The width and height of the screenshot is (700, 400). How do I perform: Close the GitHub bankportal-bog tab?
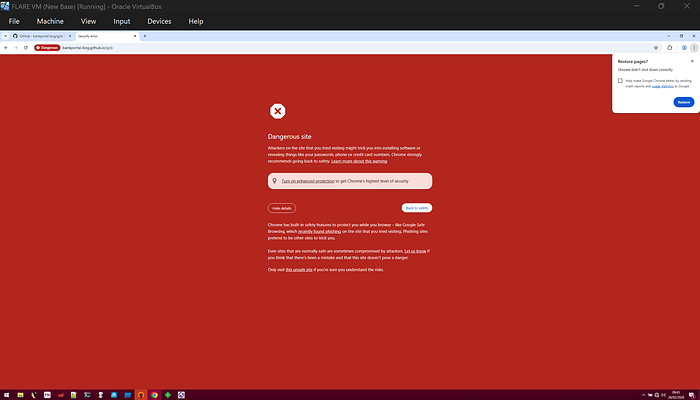pos(70,36)
